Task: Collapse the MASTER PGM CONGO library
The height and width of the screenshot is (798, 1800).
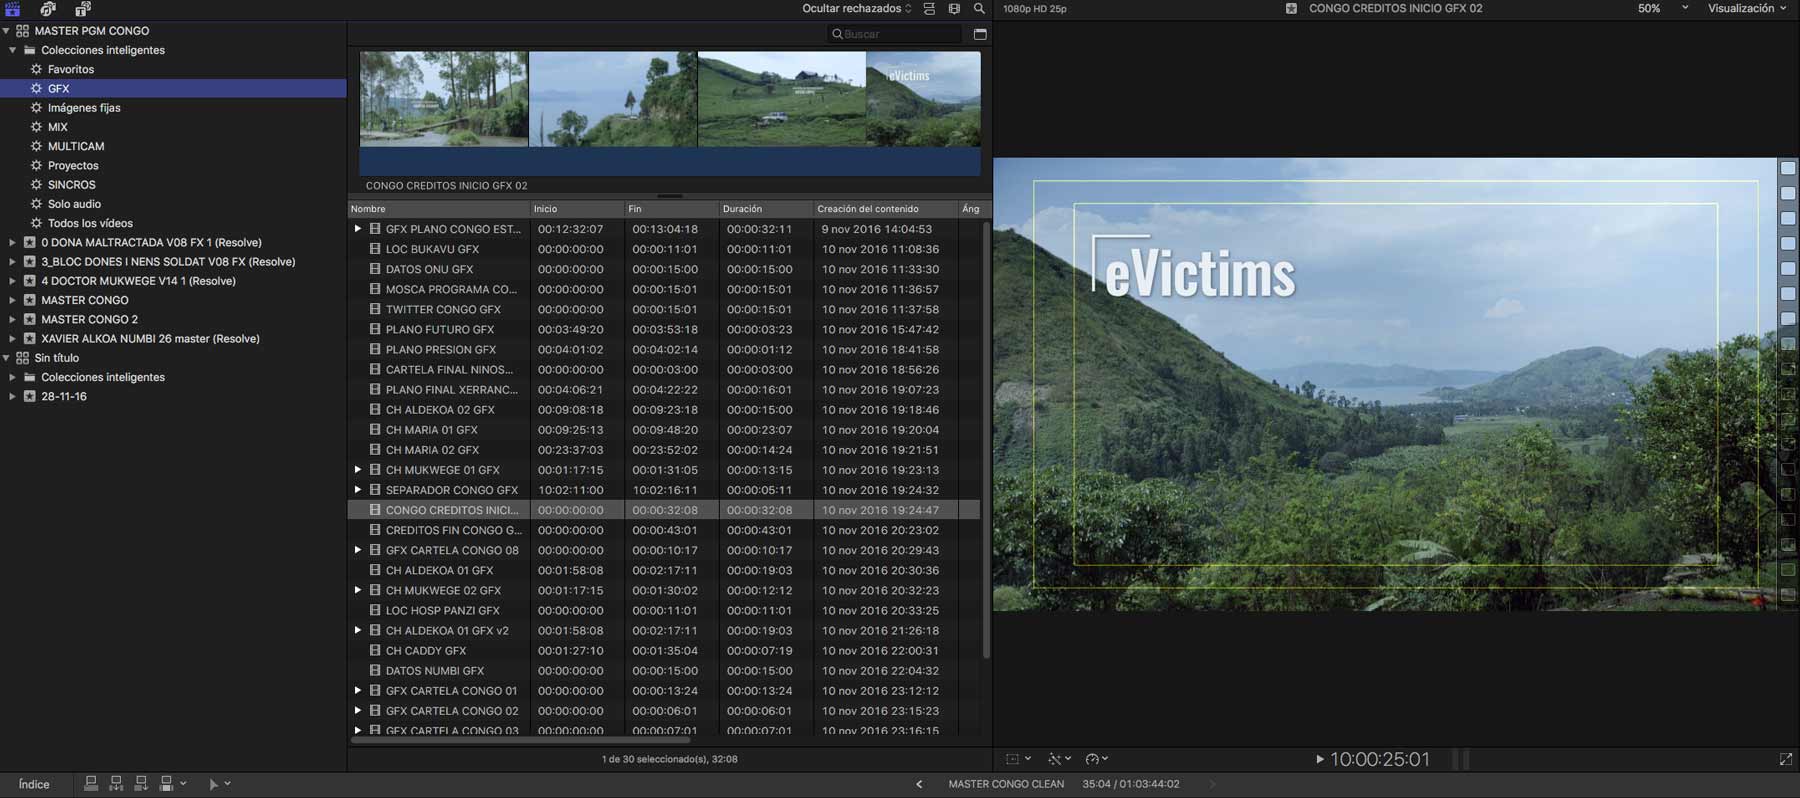Action: click(x=6, y=31)
